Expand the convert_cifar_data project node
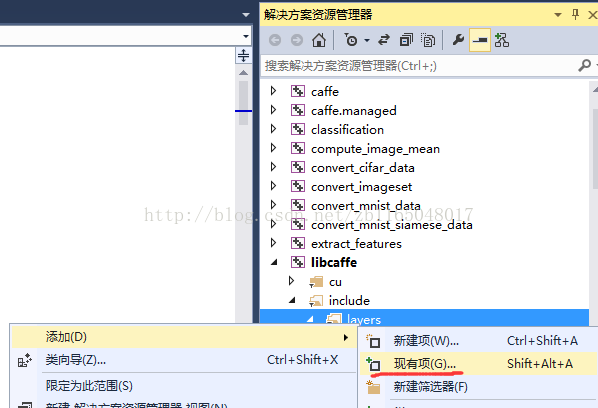The height and width of the screenshot is (408, 598). tap(273, 167)
